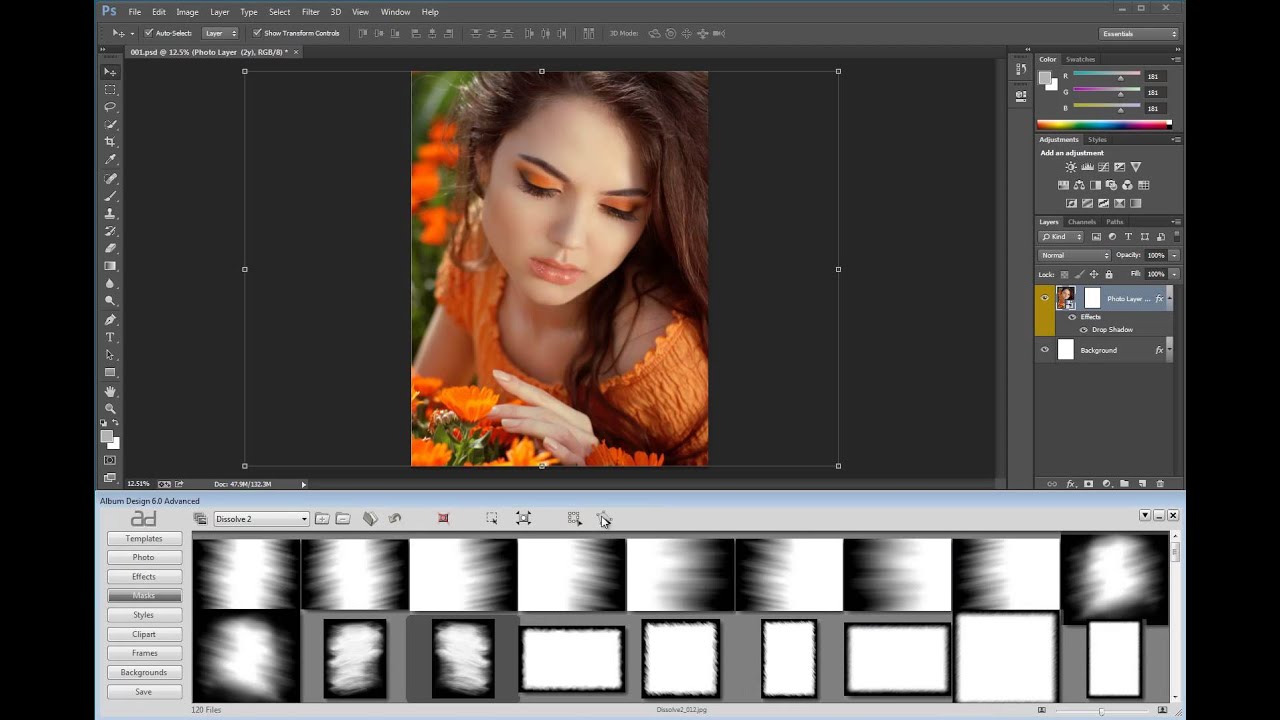Click the undo arrow in Album Design toolbar
The height and width of the screenshot is (720, 1280).
395,518
